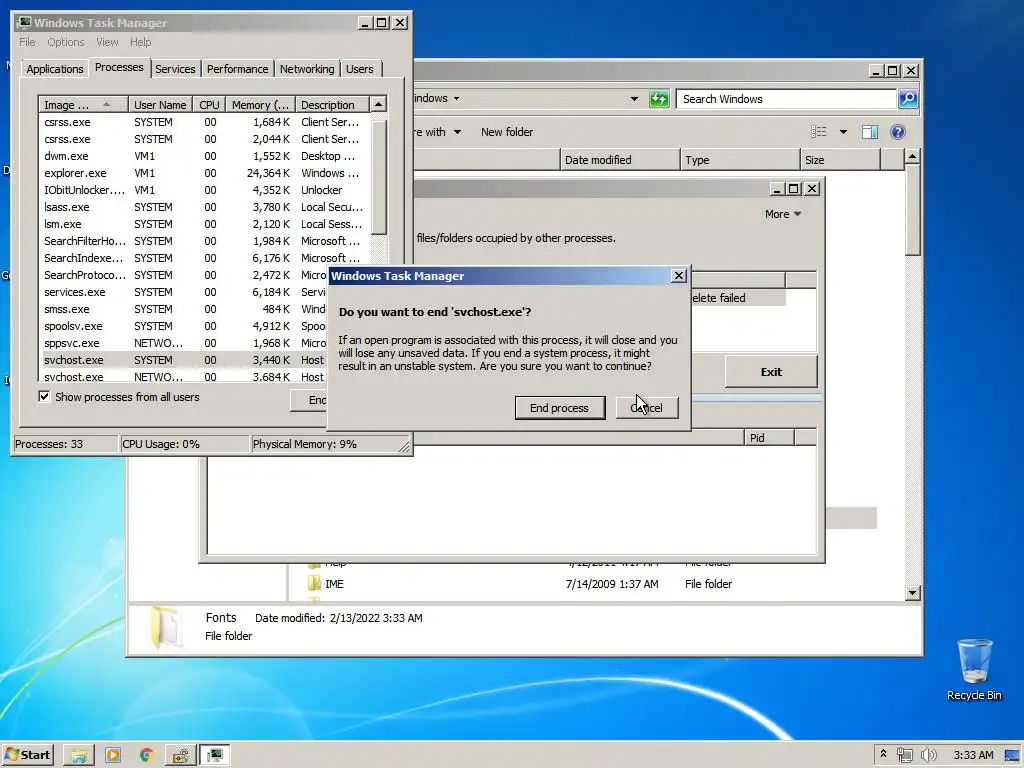Viewport: 1024px width, 768px height.
Task: Click Pid column header in Unlocker
Action: tap(769, 438)
